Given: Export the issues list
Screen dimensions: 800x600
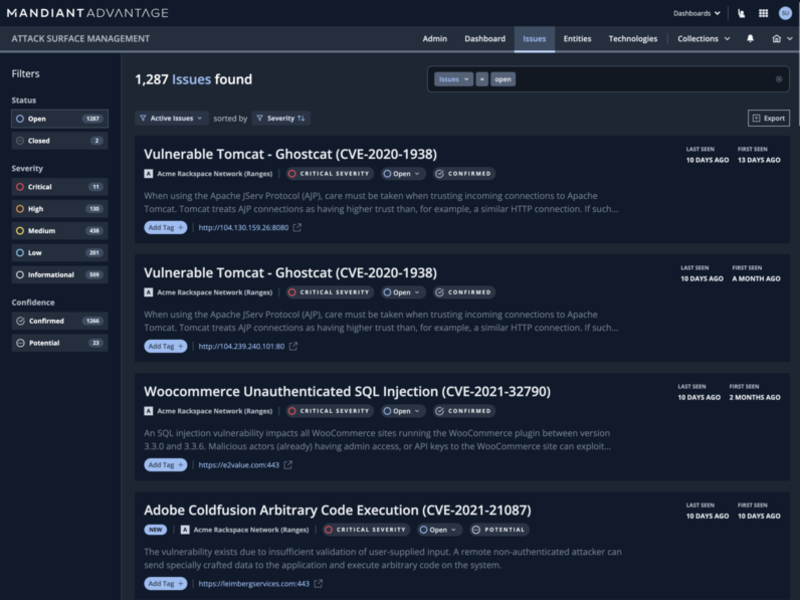Looking at the screenshot, I should [x=769, y=118].
